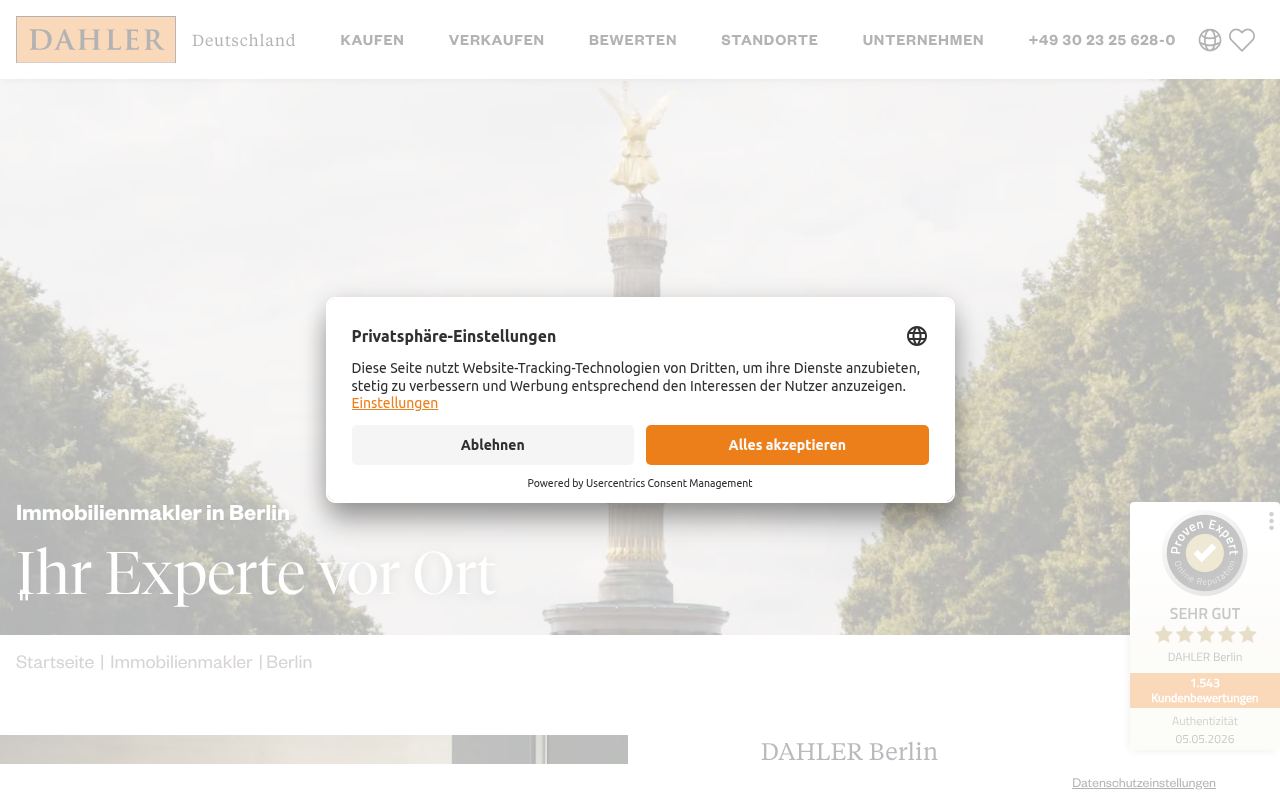Click the DAHLER logo
Image resolution: width=1280 pixels, height=800 pixels.
pyautogui.click(x=96, y=40)
